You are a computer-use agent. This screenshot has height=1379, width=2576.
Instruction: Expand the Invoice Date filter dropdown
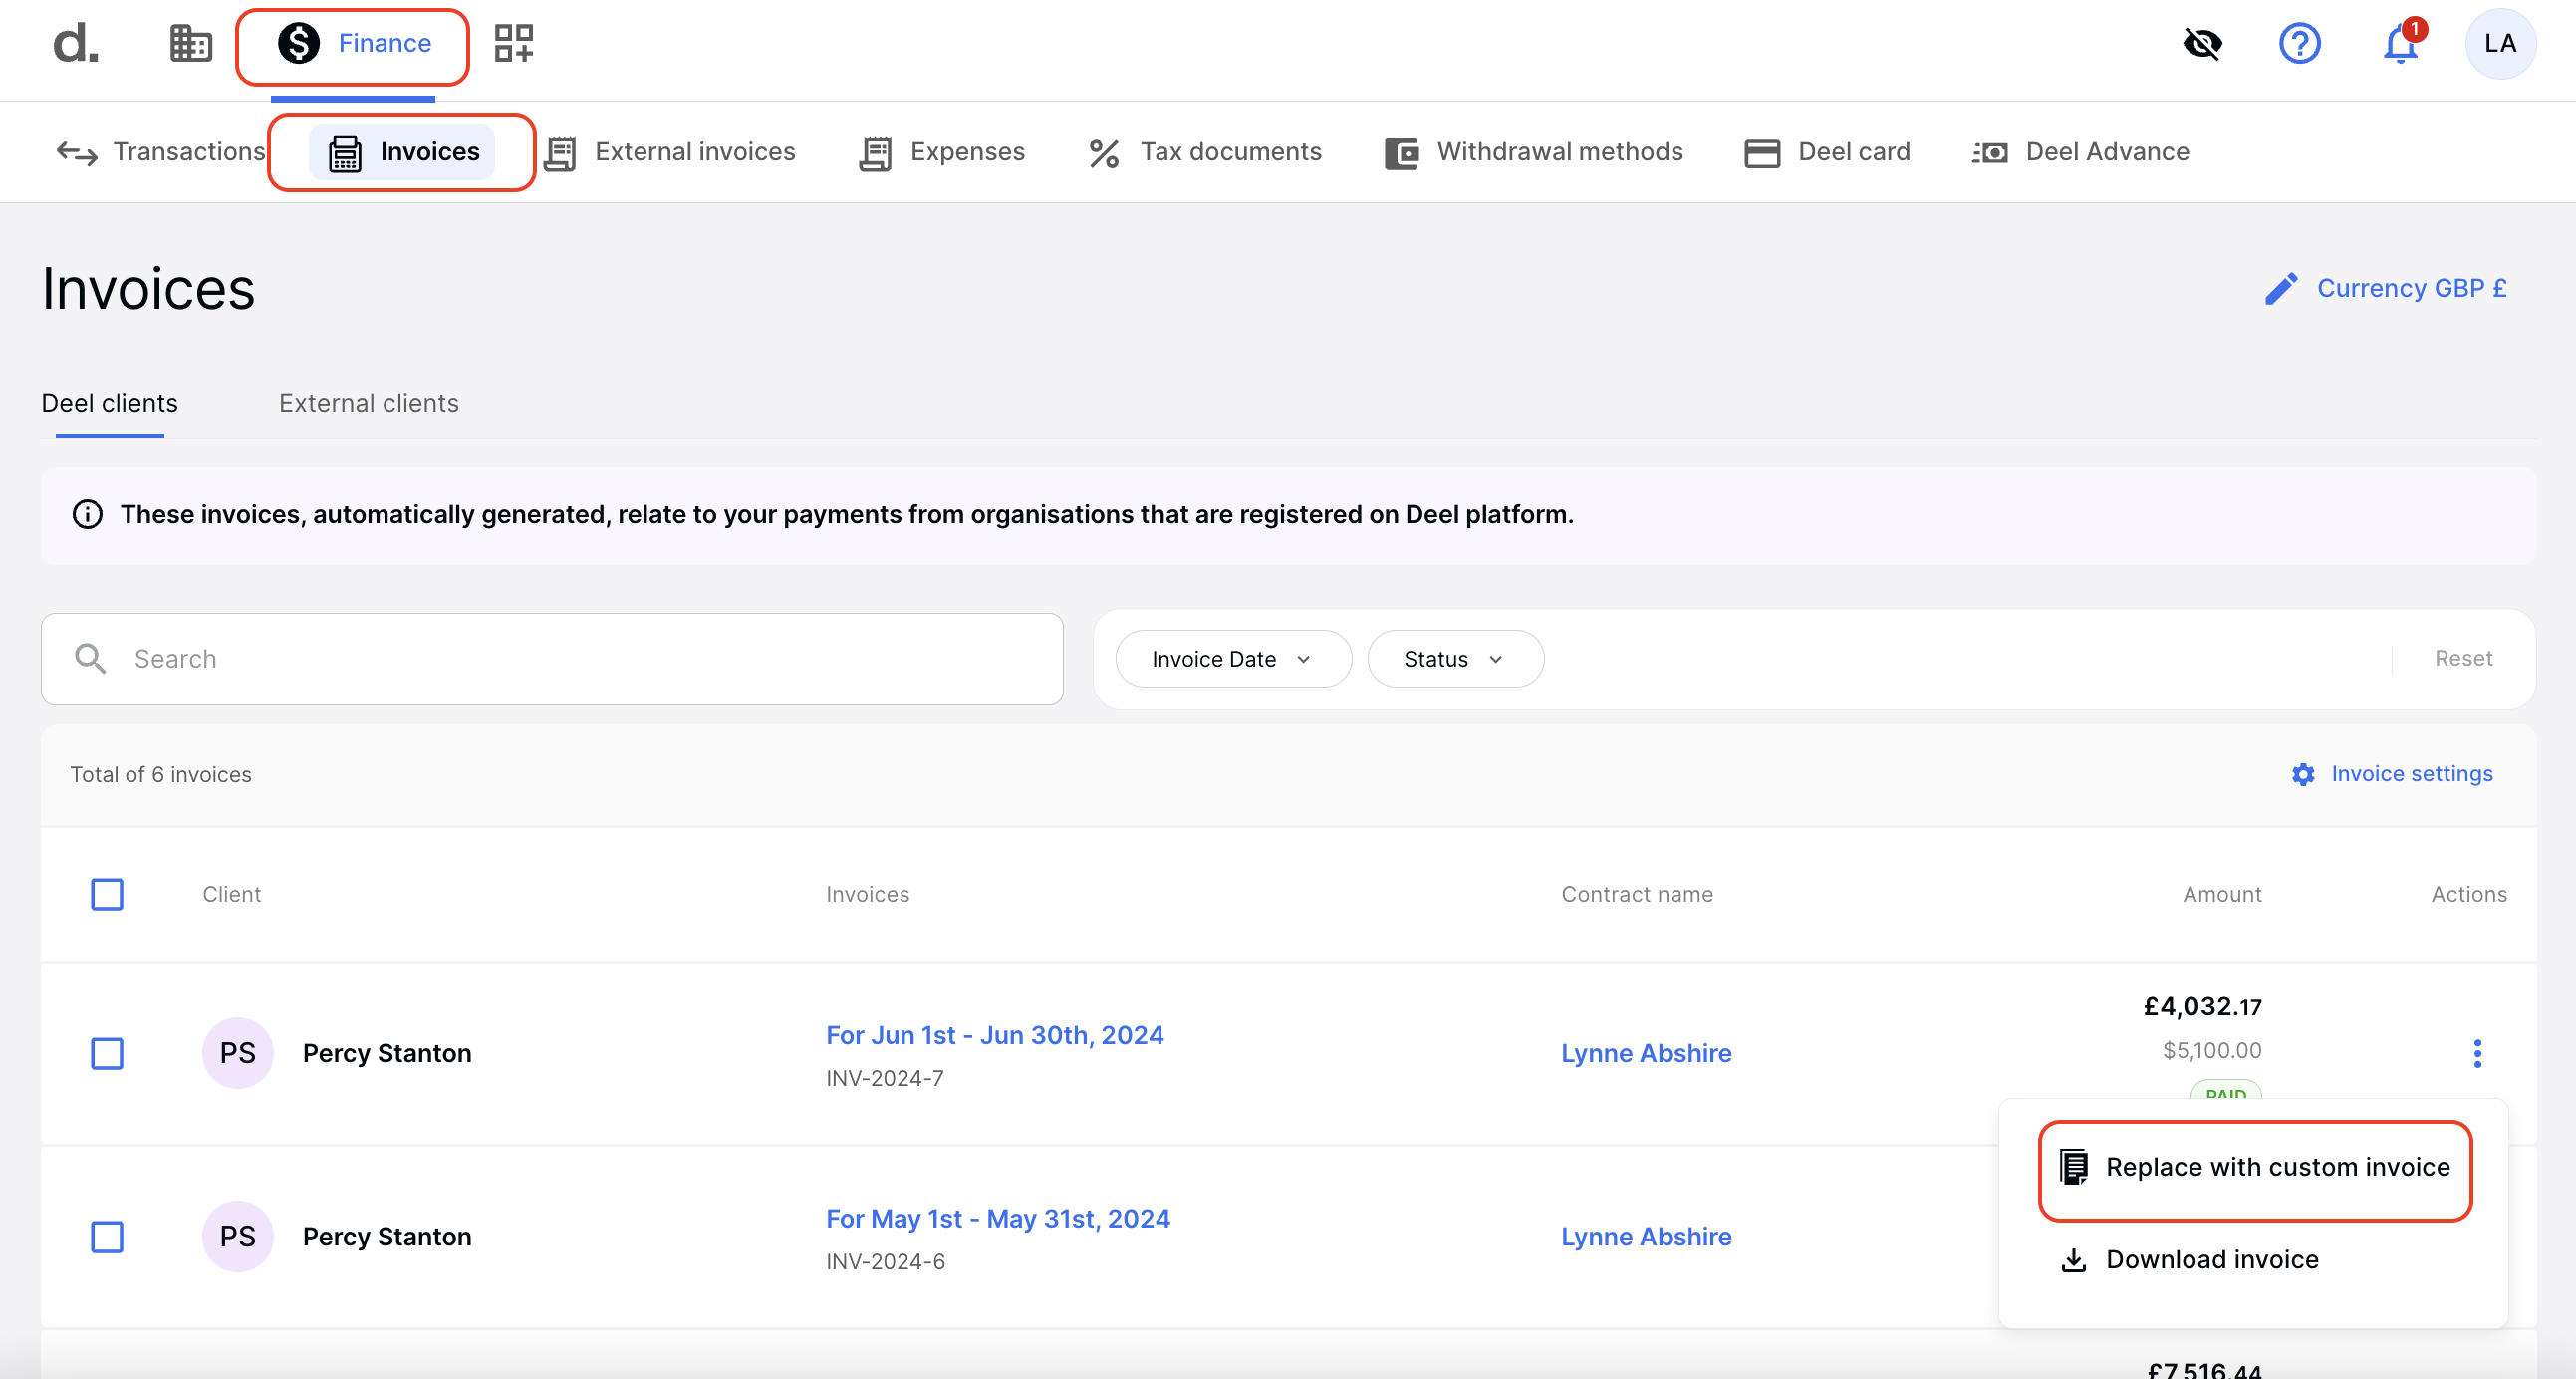[x=1233, y=659]
